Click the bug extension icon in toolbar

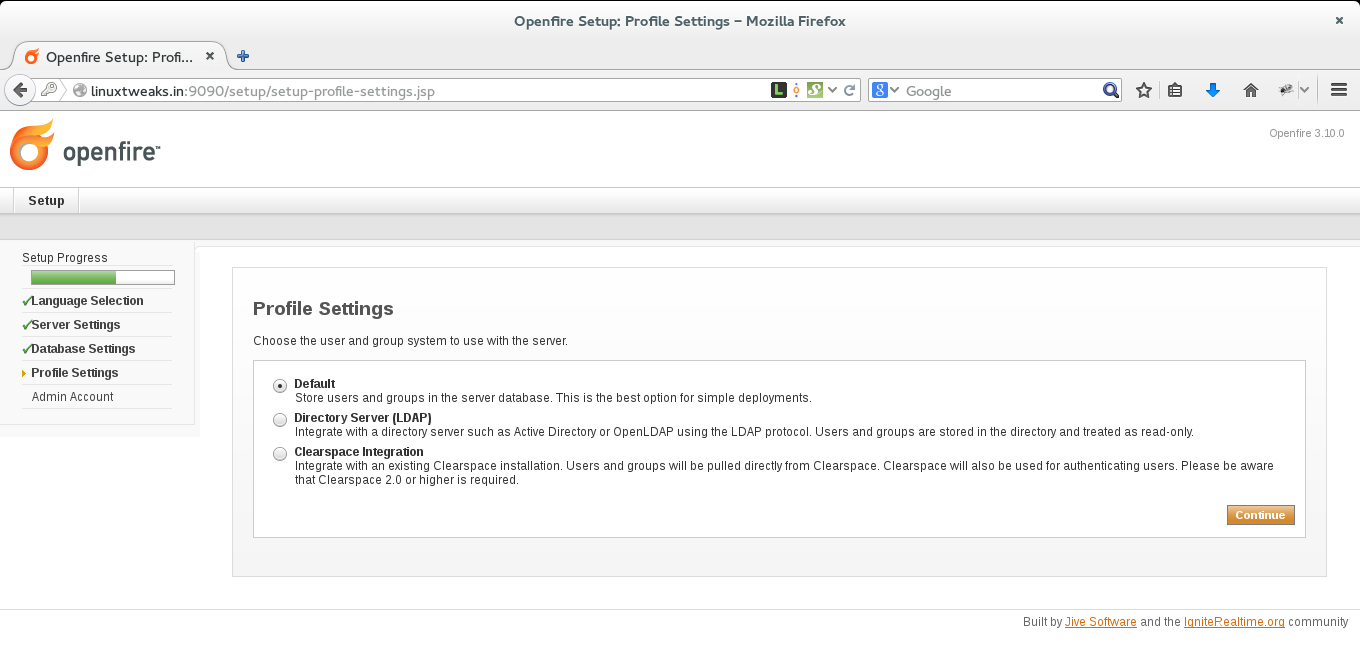point(1286,90)
